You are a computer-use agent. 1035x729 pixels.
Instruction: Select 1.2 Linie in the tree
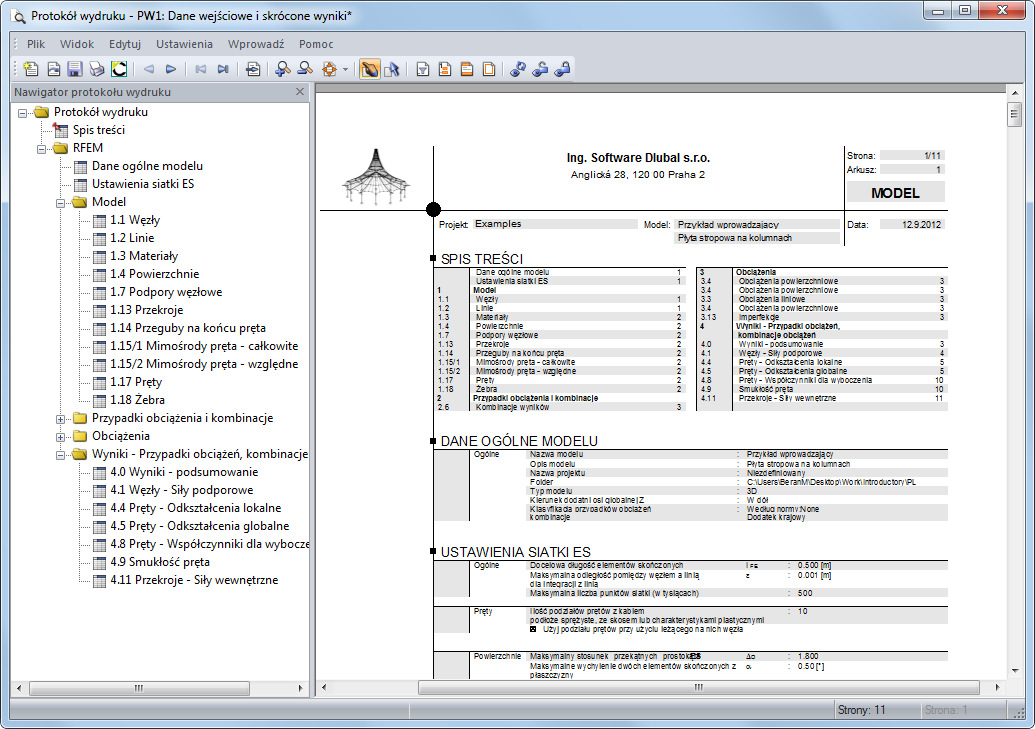coord(132,238)
